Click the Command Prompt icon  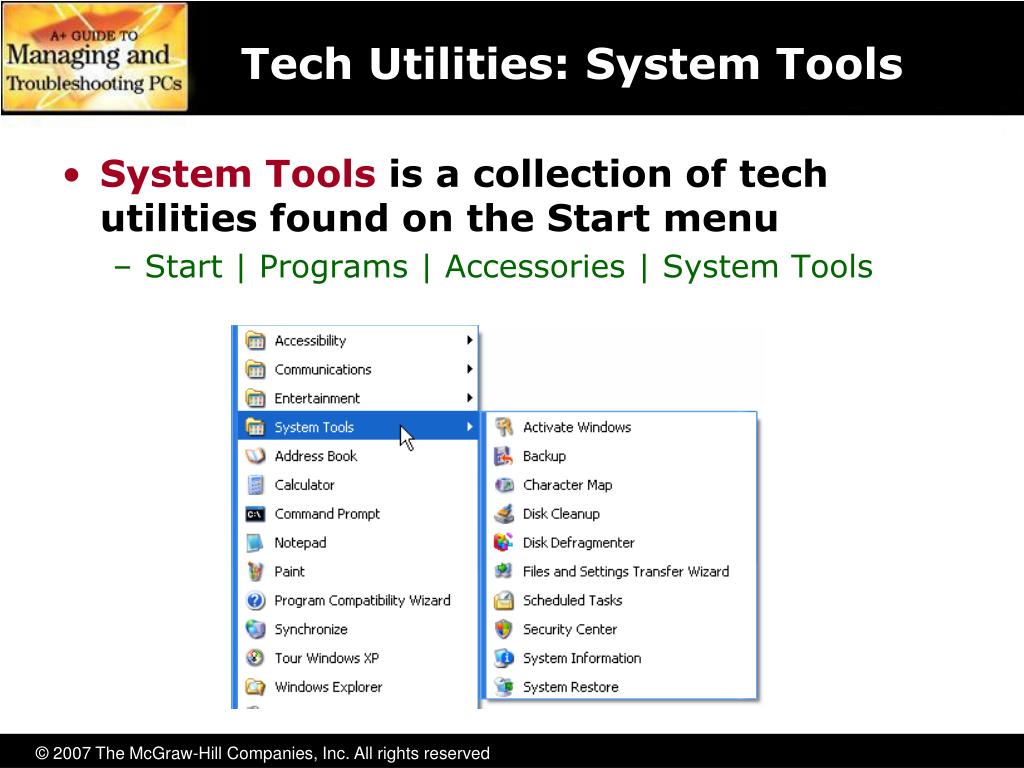point(256,514)
